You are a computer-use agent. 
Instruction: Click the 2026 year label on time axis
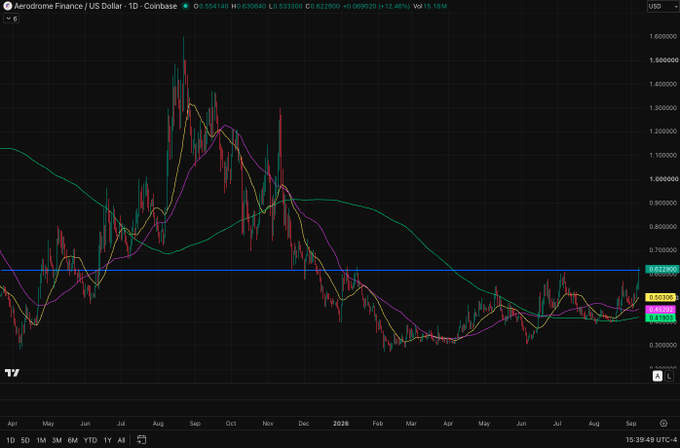(340, 423)
